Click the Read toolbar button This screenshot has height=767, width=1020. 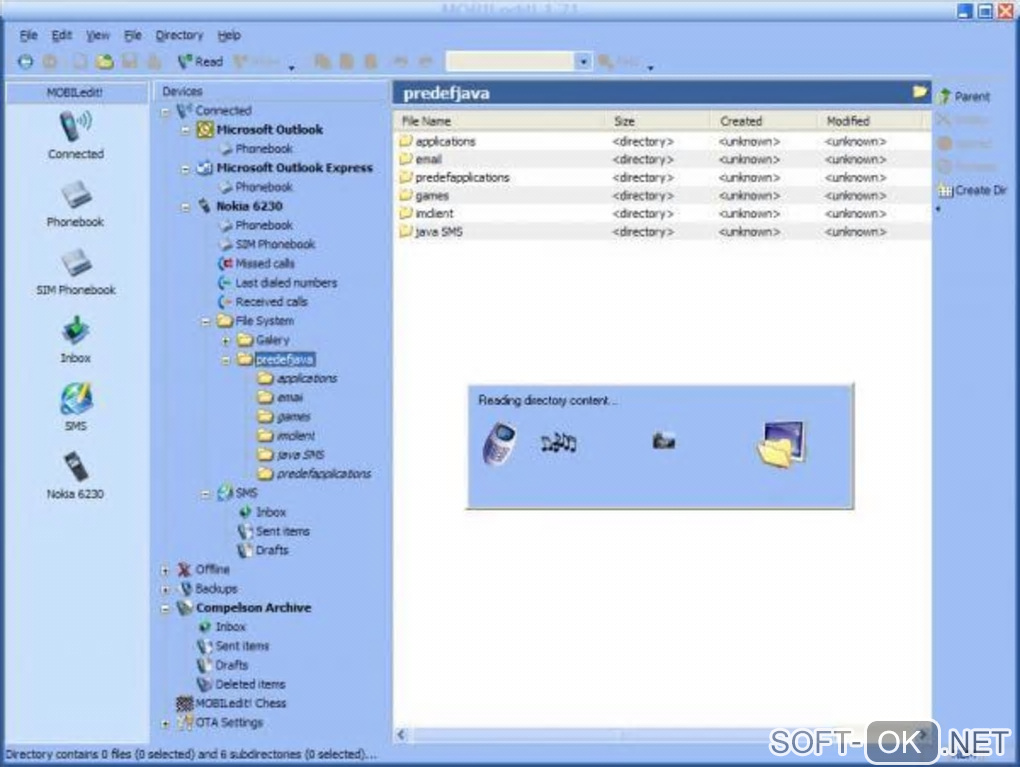click(x=200, y=62)
